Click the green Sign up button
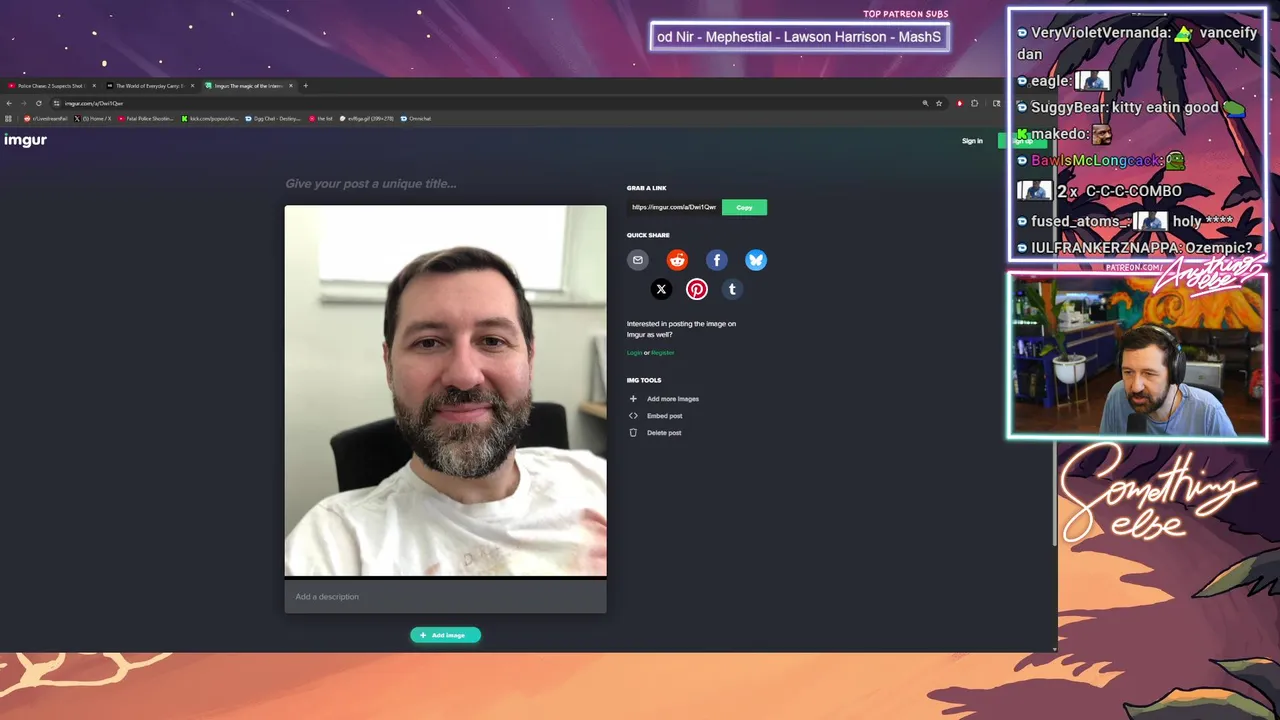 [x=1022, y=141]
